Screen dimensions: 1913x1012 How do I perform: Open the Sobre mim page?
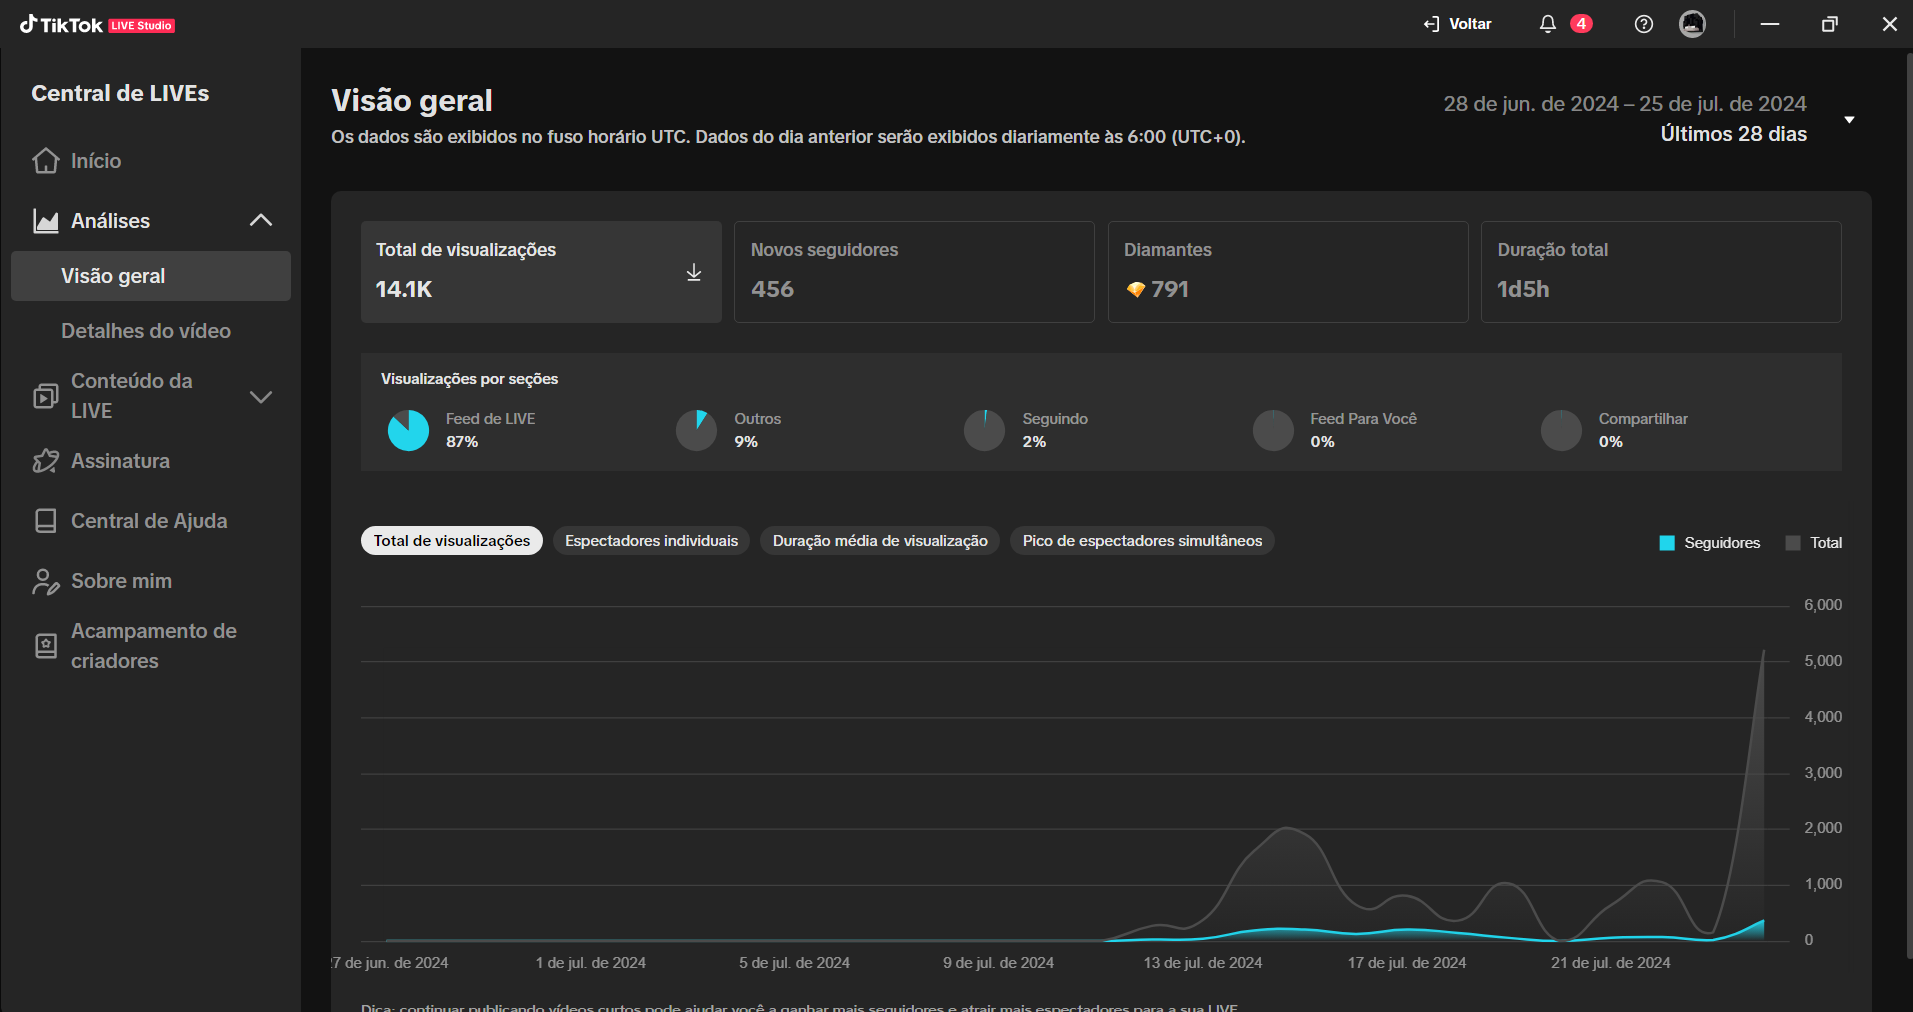click(121, 581)
